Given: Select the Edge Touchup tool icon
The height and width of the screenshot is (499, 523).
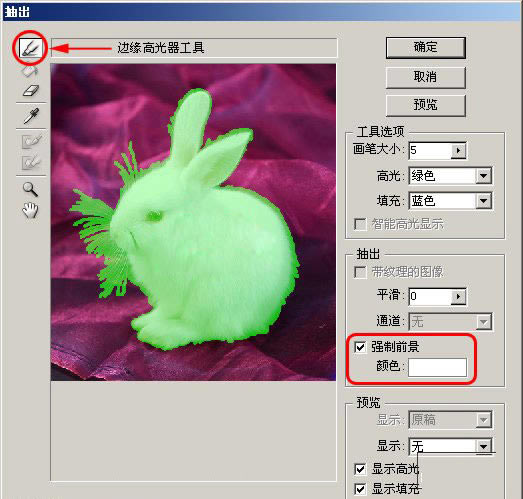Looking at the screenshot, I should (31, 162).
